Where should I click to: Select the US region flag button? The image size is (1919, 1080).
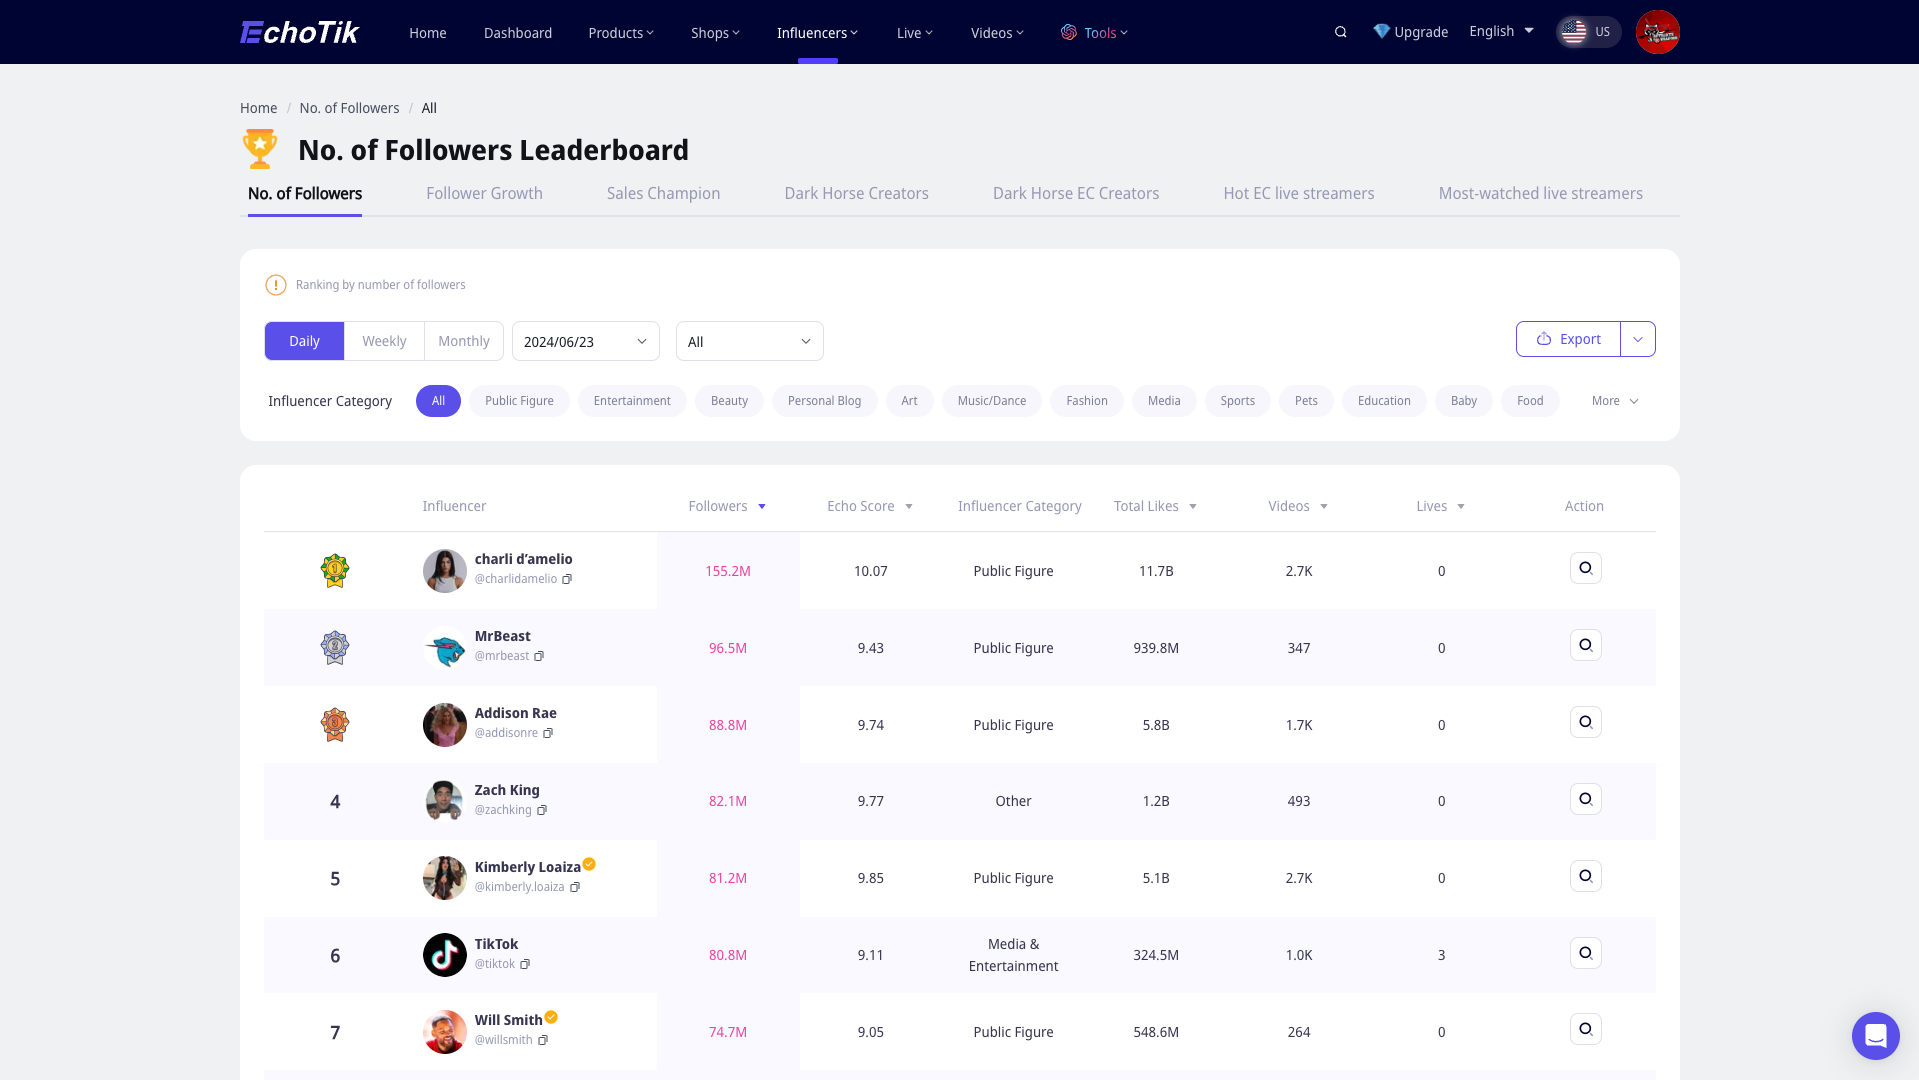coord(1587,32)
